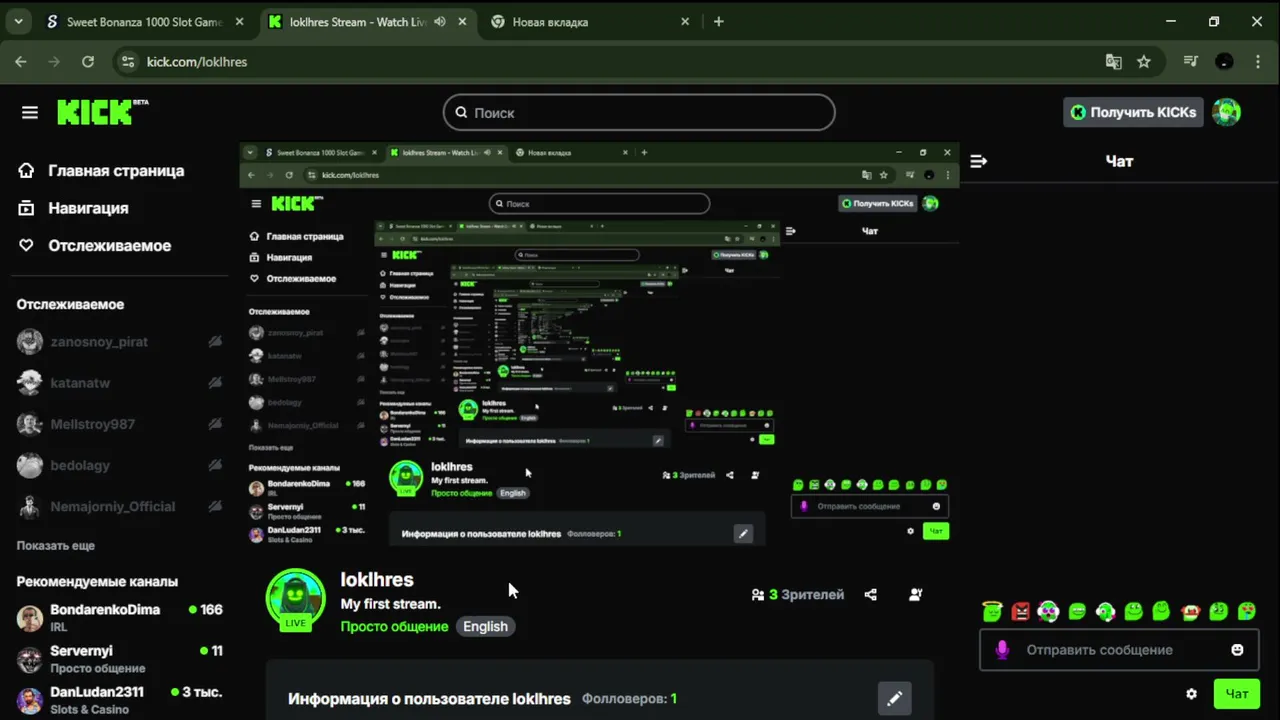This screenshot has width=1280, height=720.
Task: Open recommended channel DanLudan2311
Action: click(x=120, y=700)
